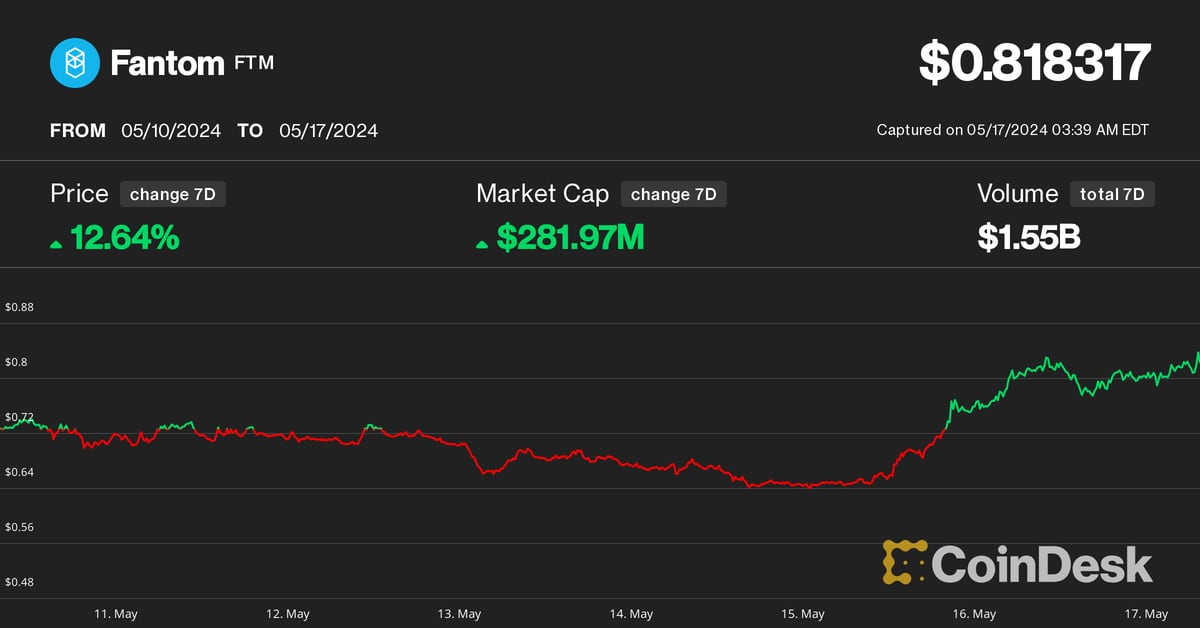Select the '11. May' x-axis label
The height and width of the screenshot is (628, 1200).
tap(117, 613)
